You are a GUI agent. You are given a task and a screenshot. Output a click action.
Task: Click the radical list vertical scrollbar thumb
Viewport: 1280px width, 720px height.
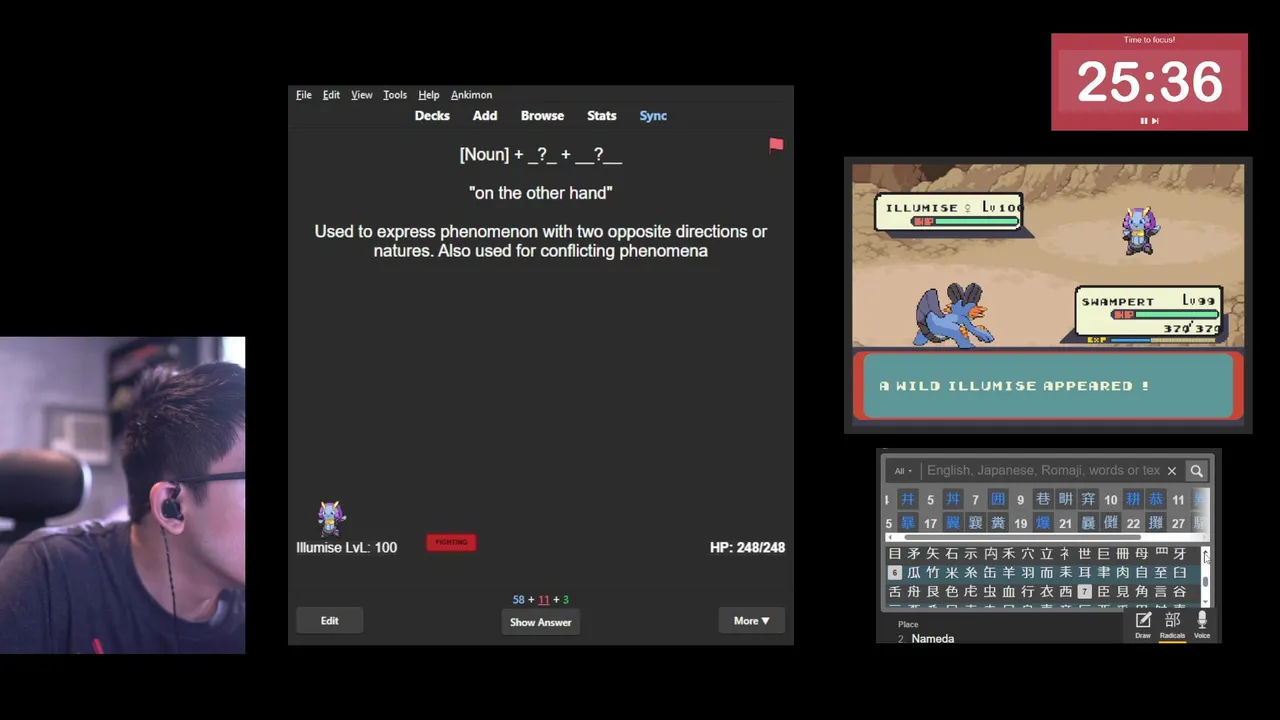[x=1206, y=582]
